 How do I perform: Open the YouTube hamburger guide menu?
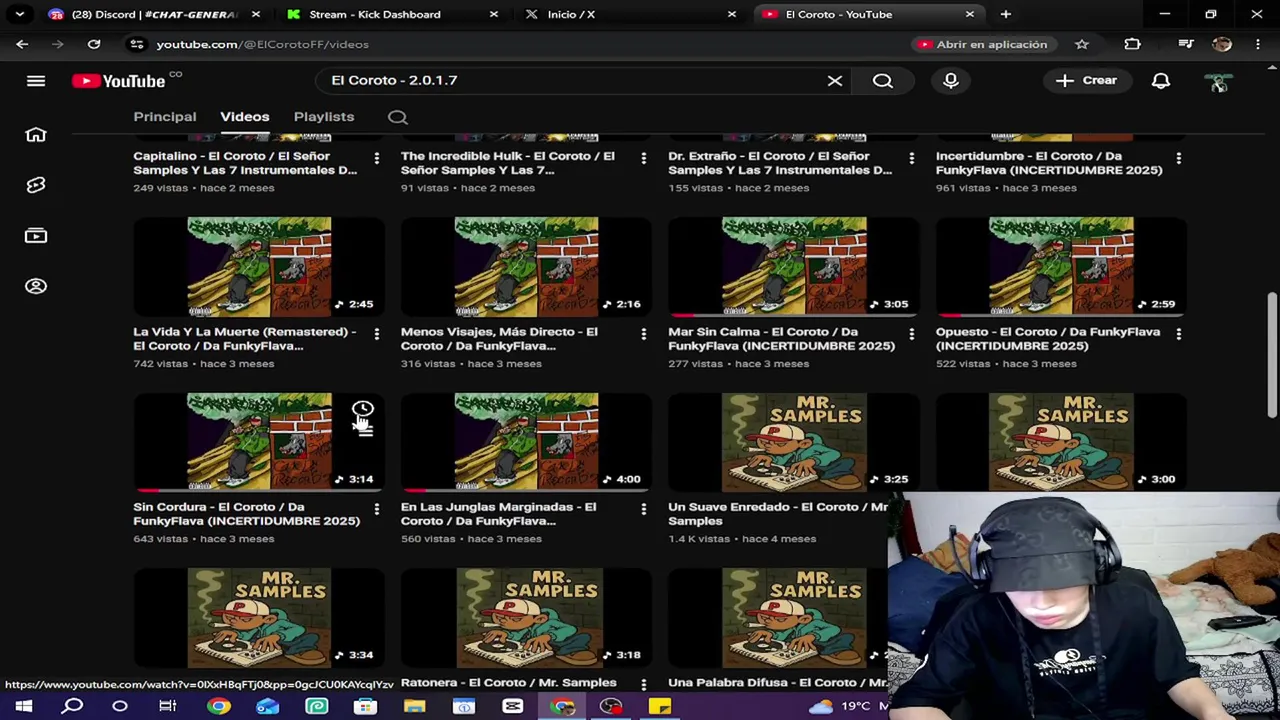click(36, 81)
